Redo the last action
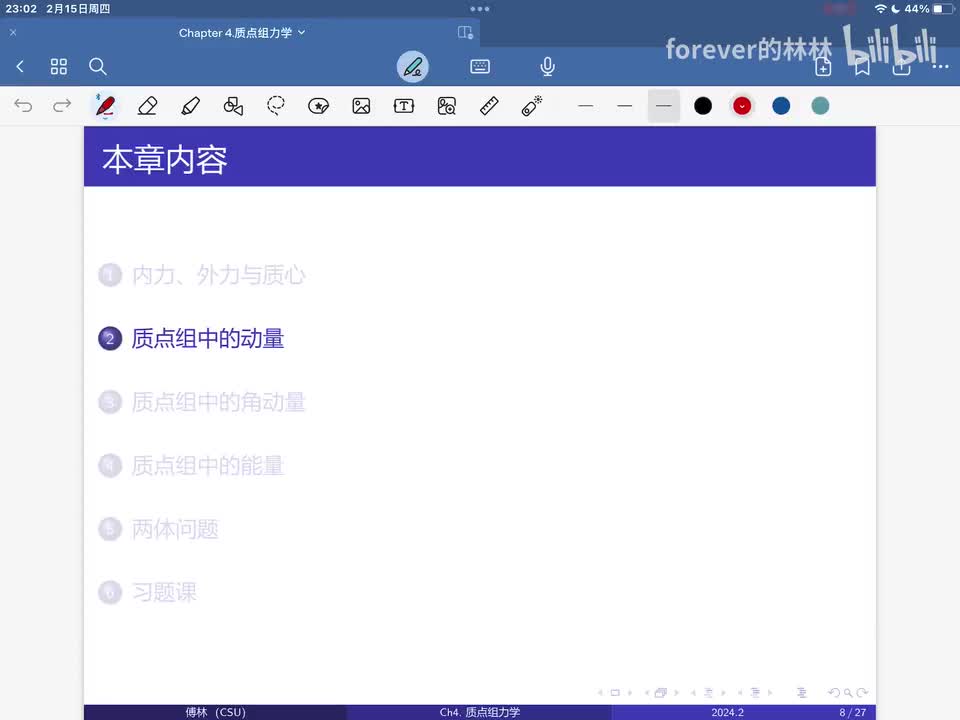The width and height of the screenshot is (960, 720). (x=62, y=106)
